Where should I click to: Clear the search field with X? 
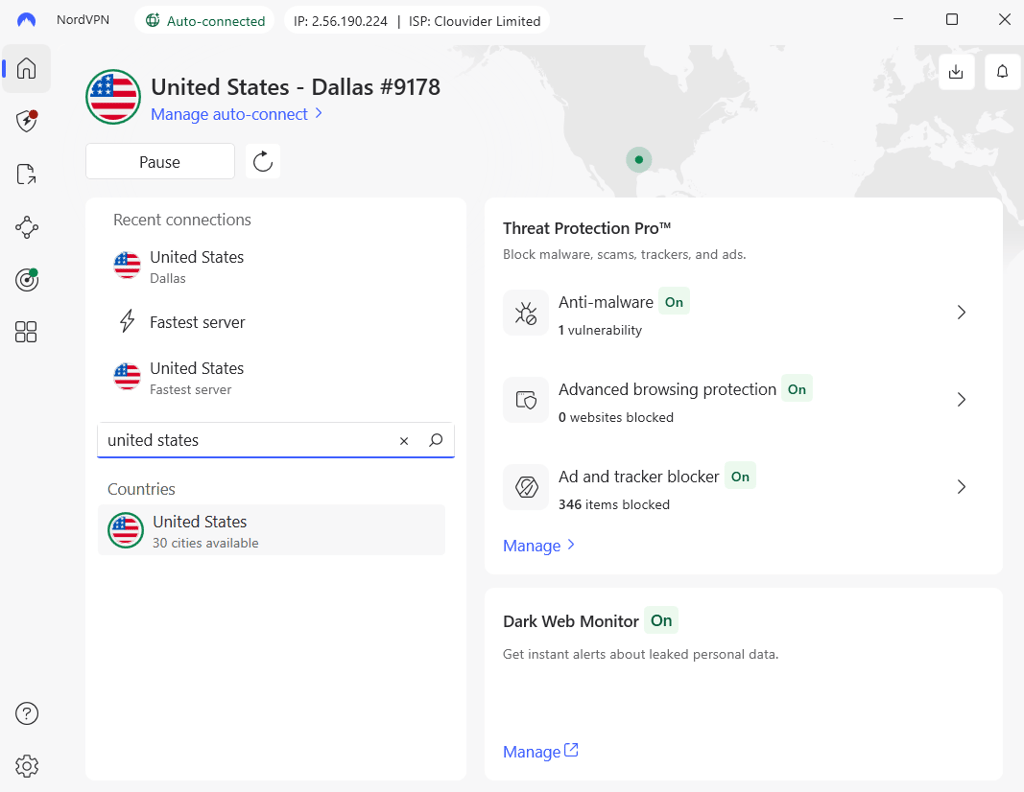404,441
